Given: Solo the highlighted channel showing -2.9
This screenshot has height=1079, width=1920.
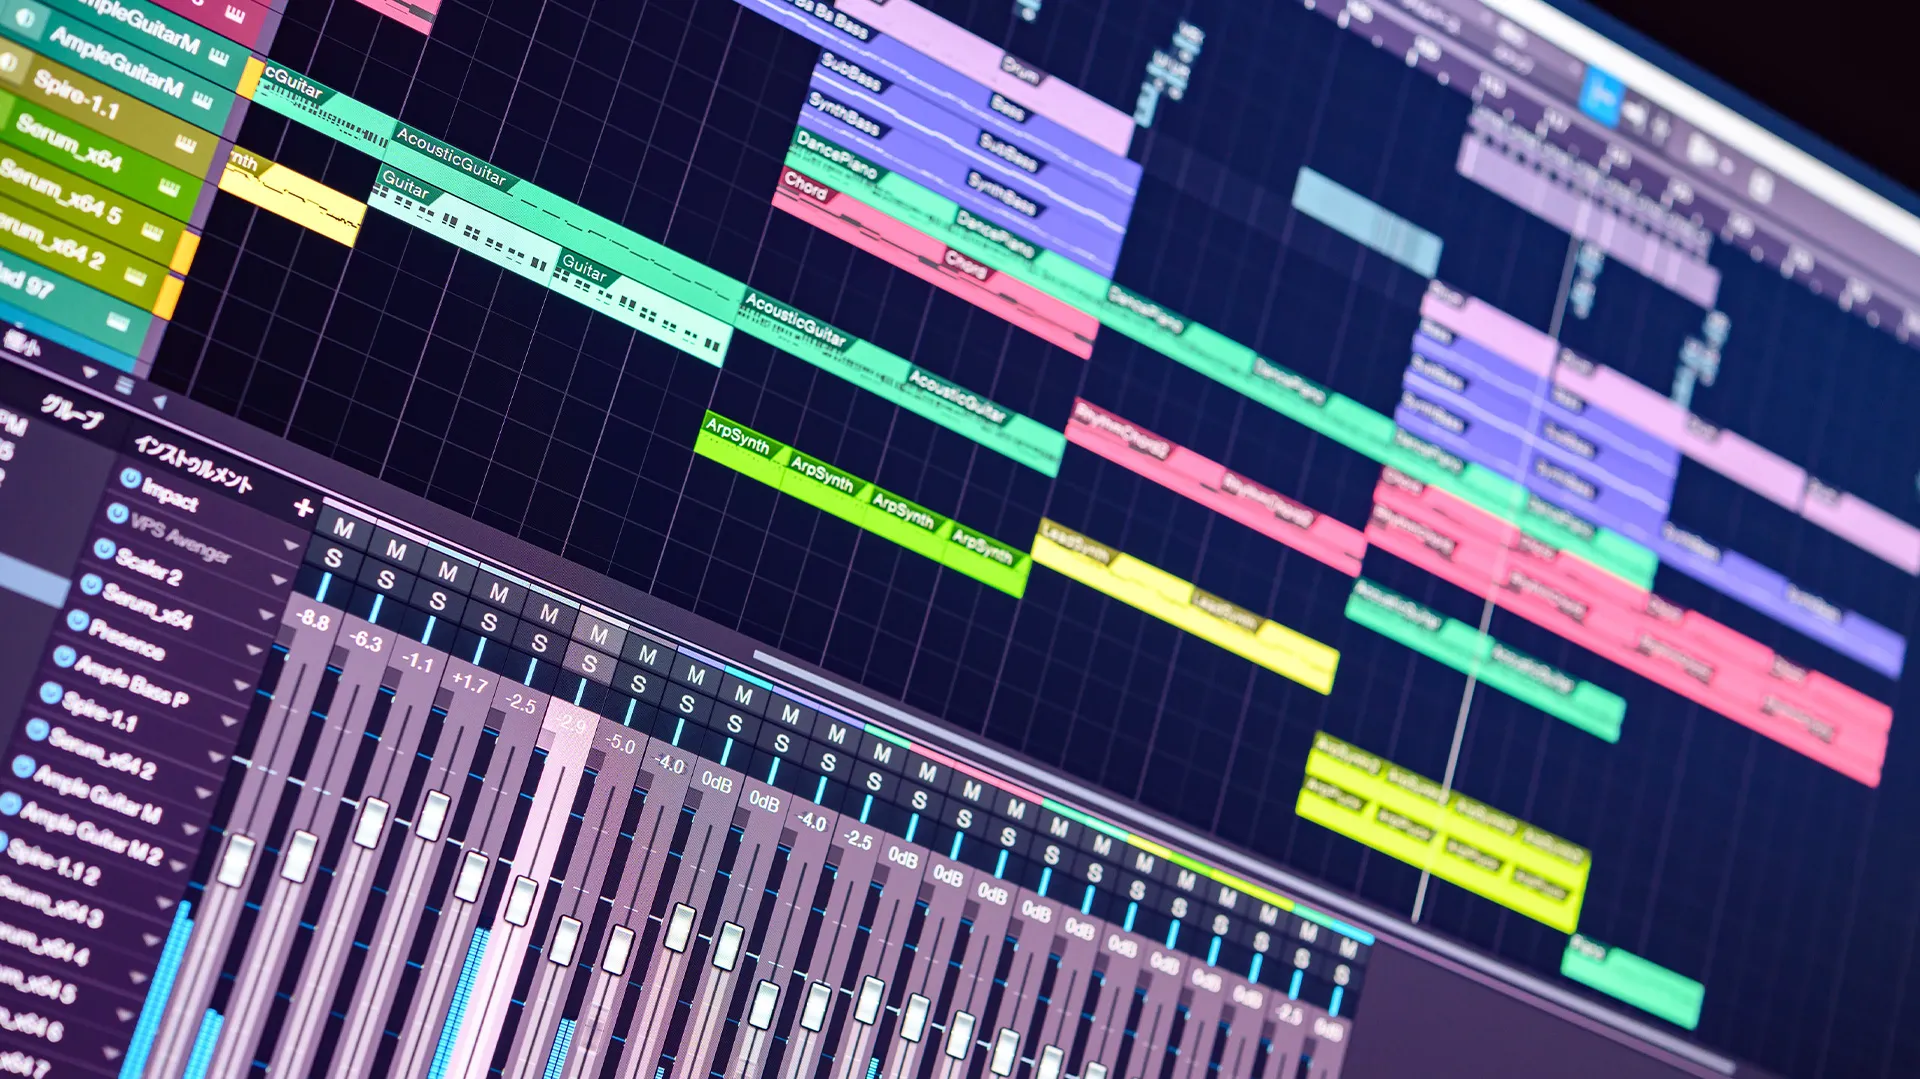Looking at the screenshot, I should point(589,663).
